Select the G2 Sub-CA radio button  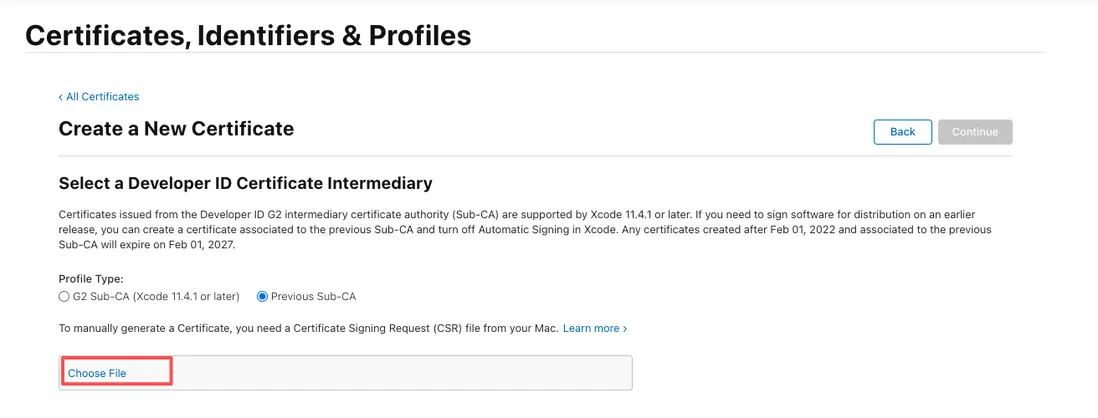pos(64,296)
